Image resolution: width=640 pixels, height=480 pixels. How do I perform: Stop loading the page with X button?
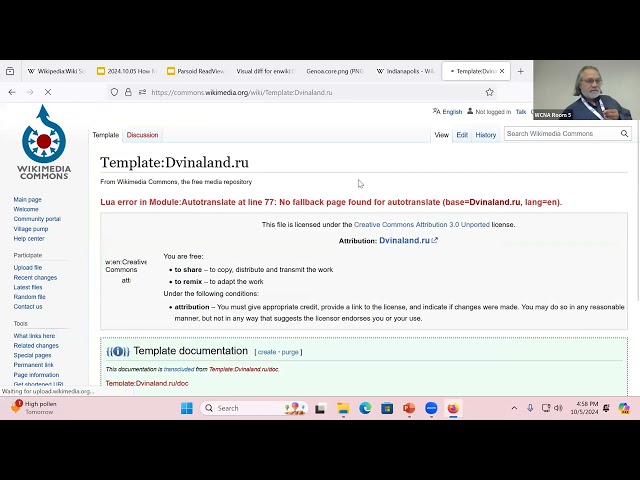48,92
